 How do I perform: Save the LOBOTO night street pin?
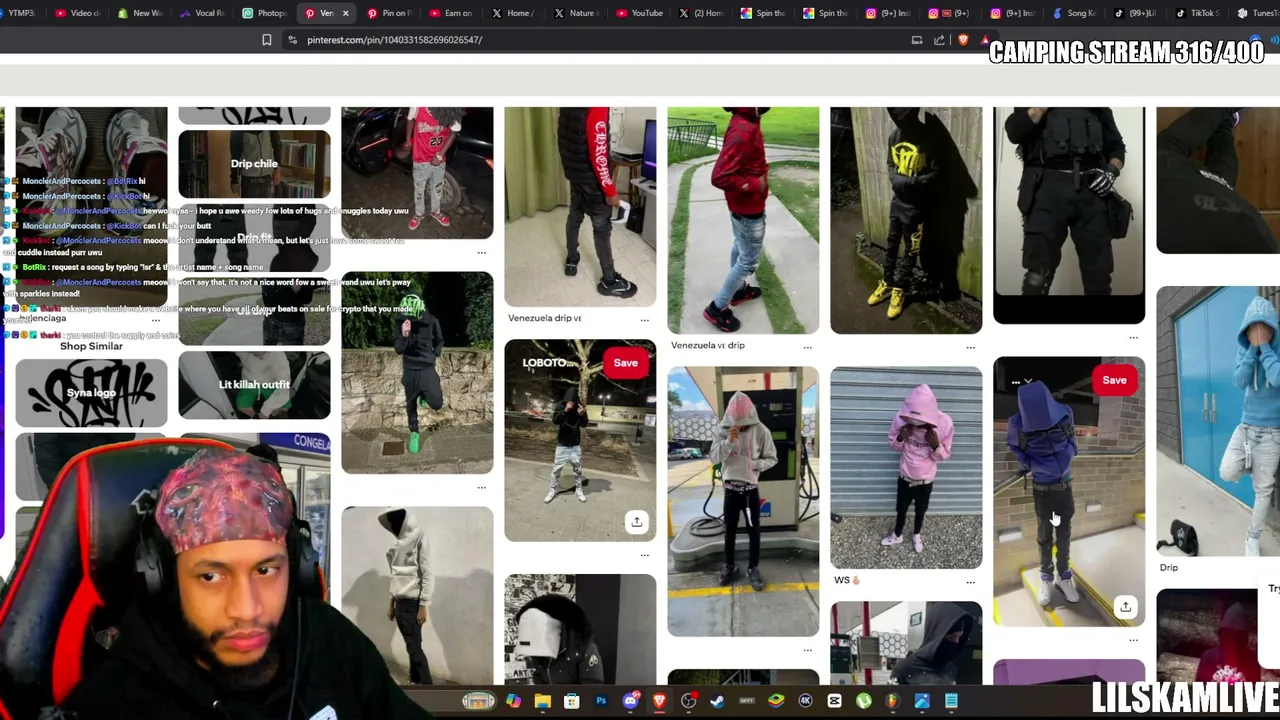click(625, 363)
